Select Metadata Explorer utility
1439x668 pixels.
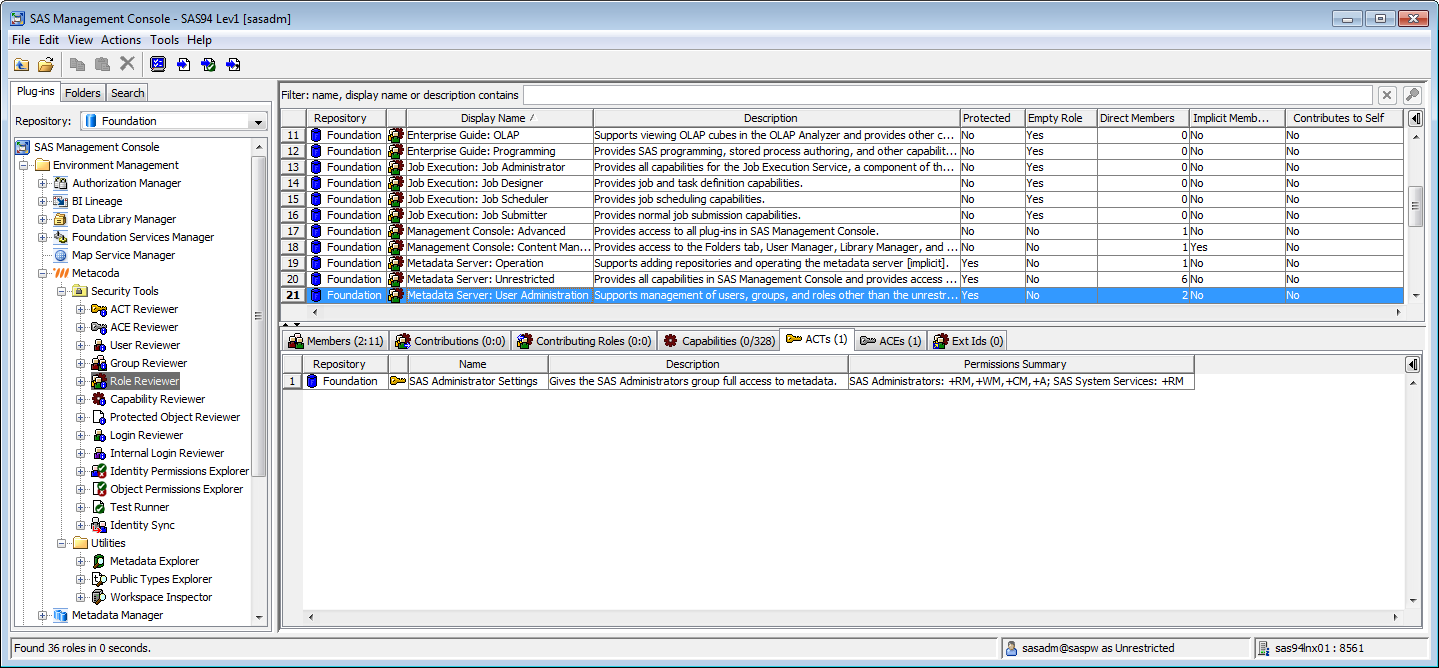coord(154,561)
